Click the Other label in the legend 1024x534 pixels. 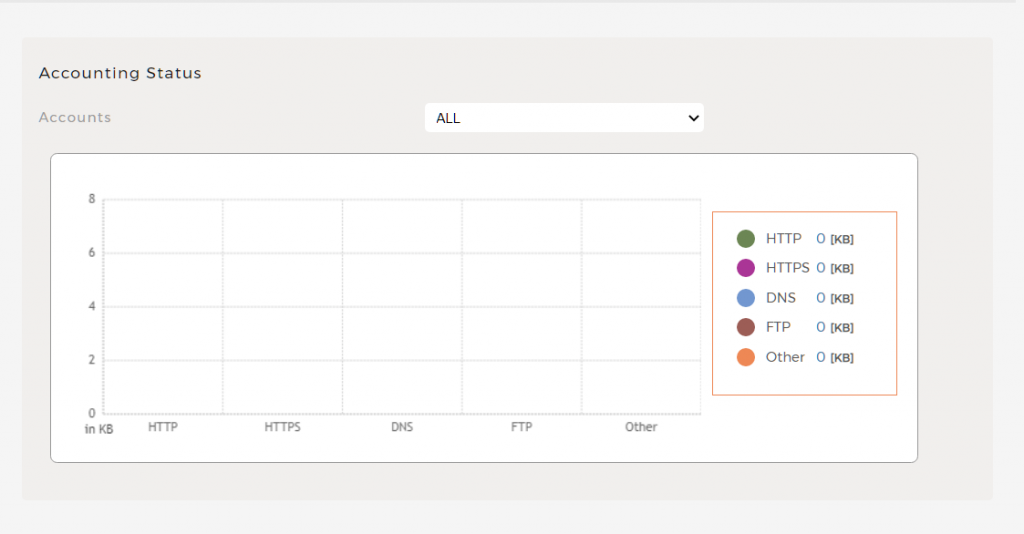pyautogui.click(x=785, y=357)
